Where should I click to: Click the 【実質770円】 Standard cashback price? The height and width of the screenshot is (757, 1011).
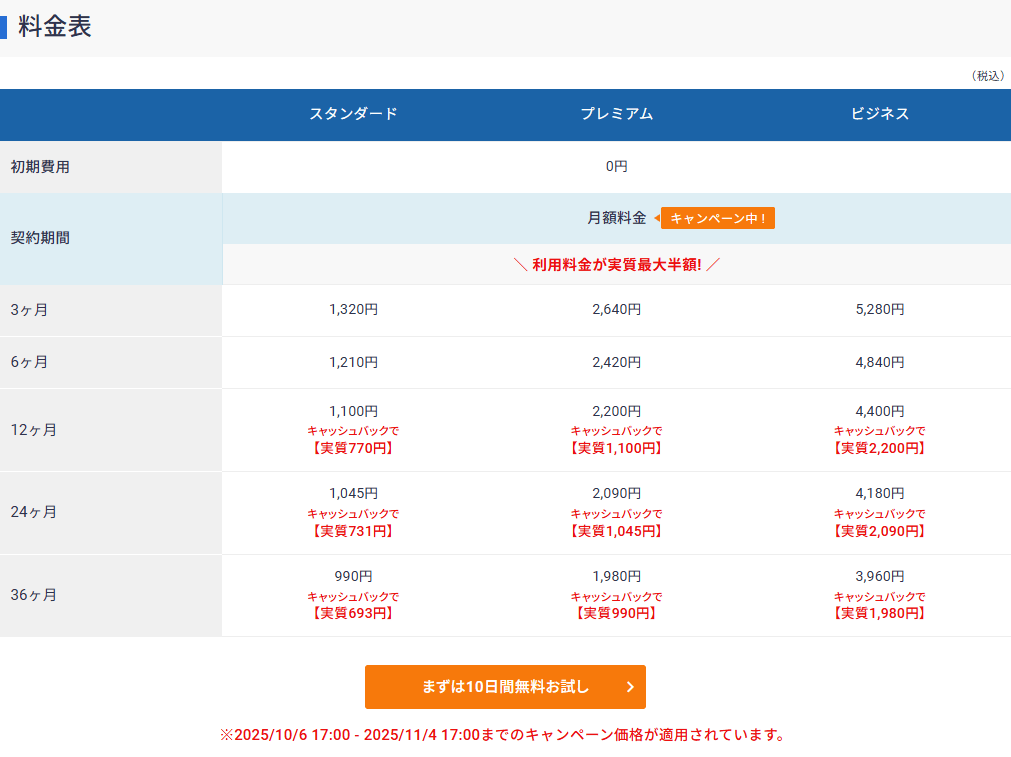coord(353,448)
